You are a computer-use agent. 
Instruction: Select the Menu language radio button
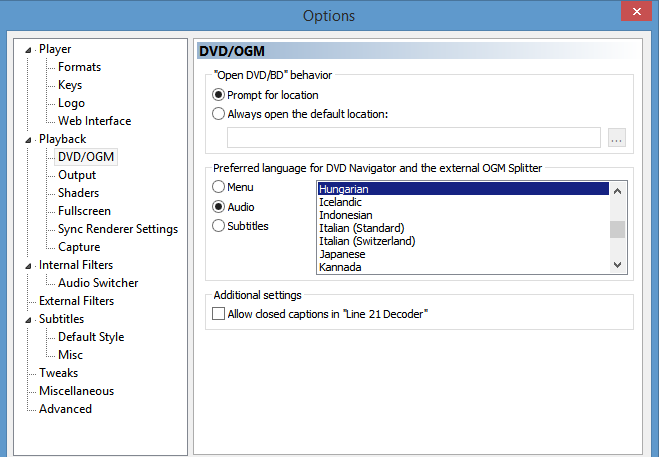pos(219,187)
